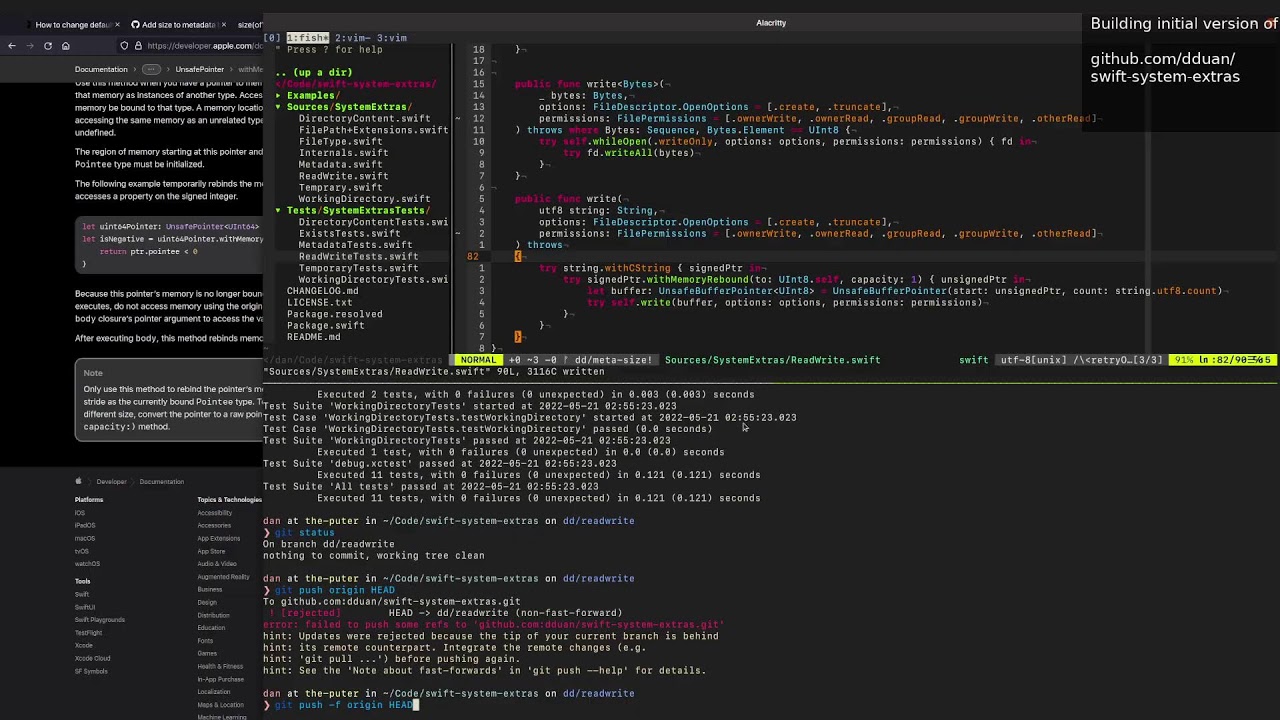1280x720 pixels.
Task: Click the GitHub favicon on 'Add size to metadata' tab
Action: (135, 24)
